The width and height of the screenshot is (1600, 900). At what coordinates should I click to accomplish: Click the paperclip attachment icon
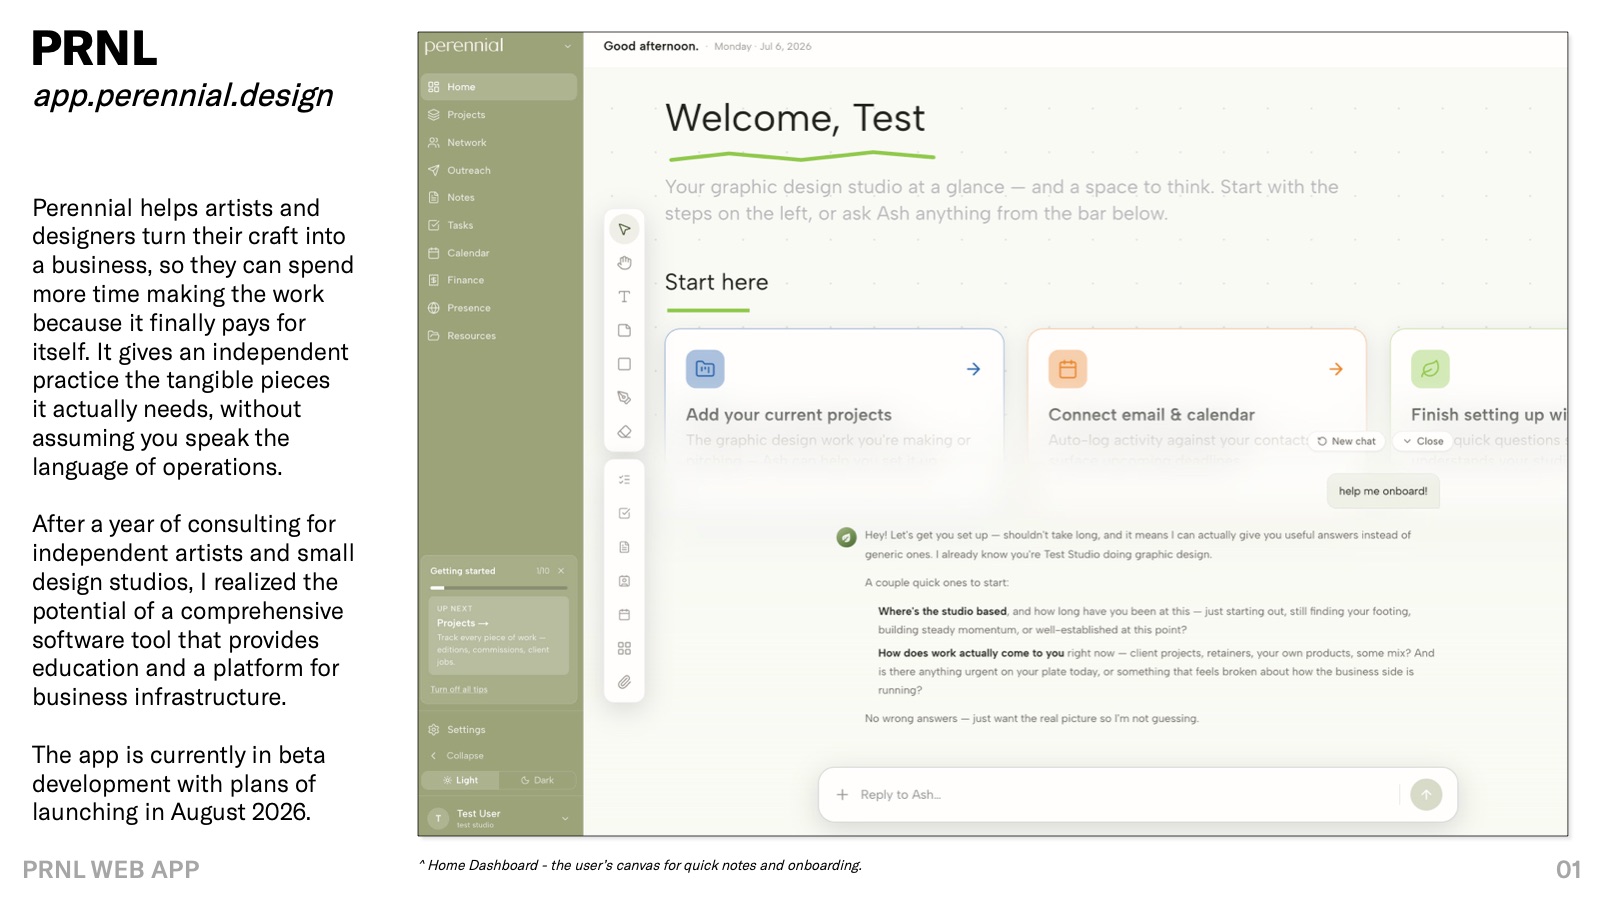[x=624, y=682]
